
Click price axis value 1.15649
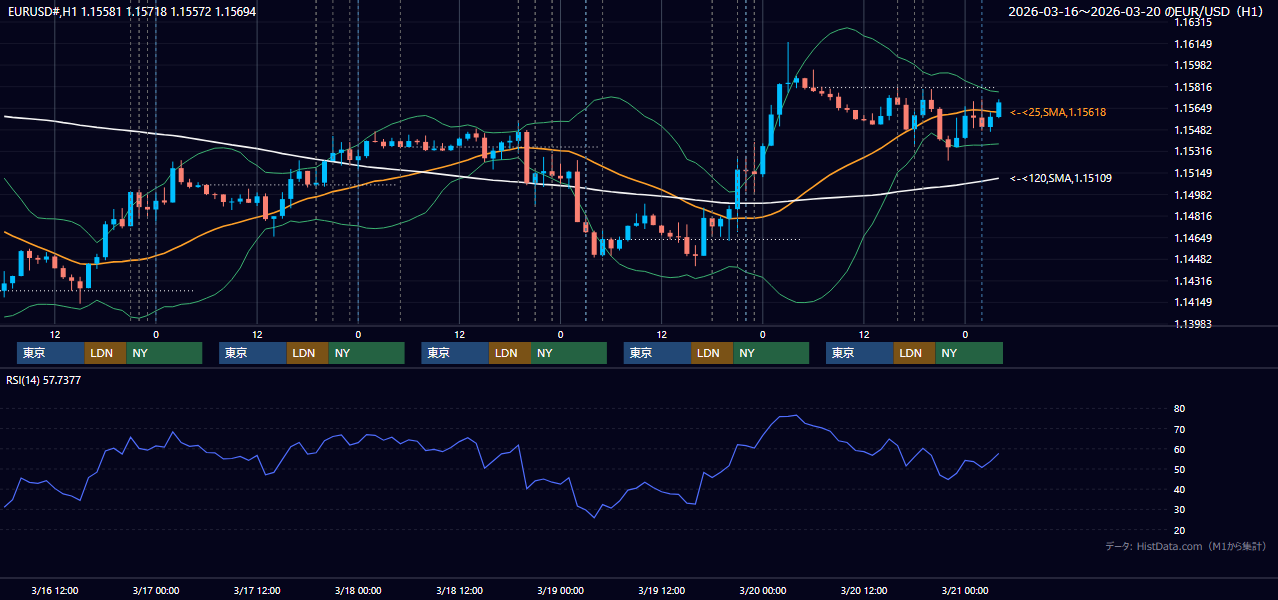[x=1193, y=108]
